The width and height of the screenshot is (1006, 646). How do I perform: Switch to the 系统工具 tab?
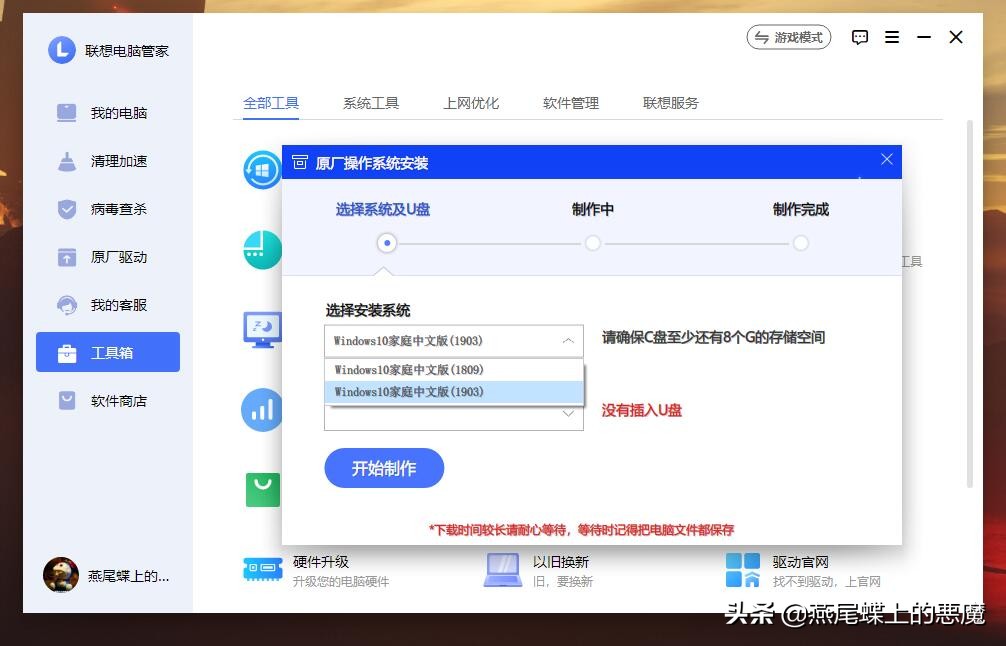point(370,102)
